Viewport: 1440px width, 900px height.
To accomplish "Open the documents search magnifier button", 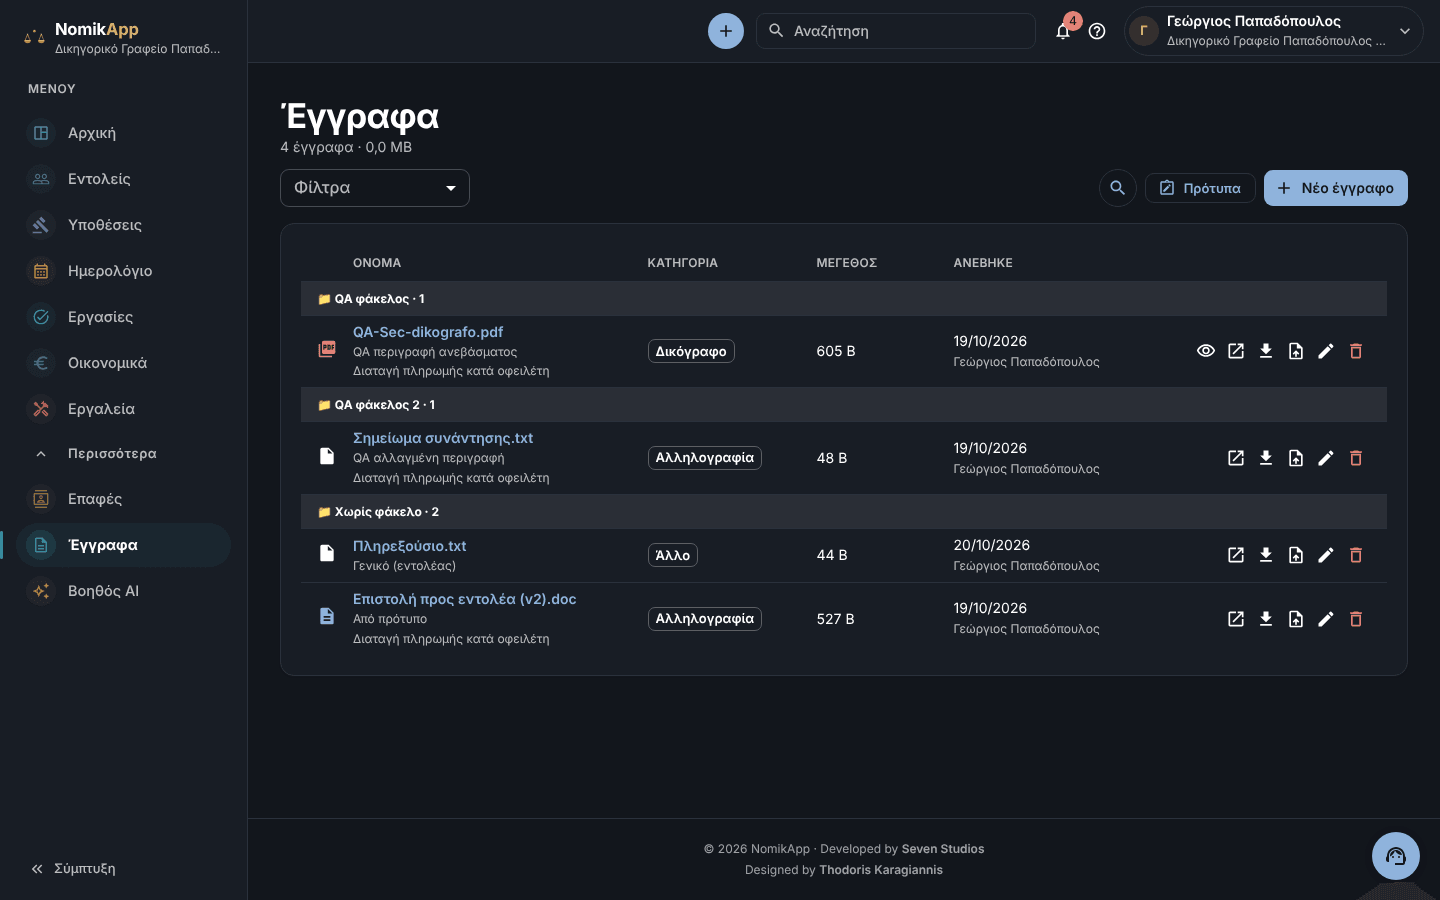I will 1118,188.
